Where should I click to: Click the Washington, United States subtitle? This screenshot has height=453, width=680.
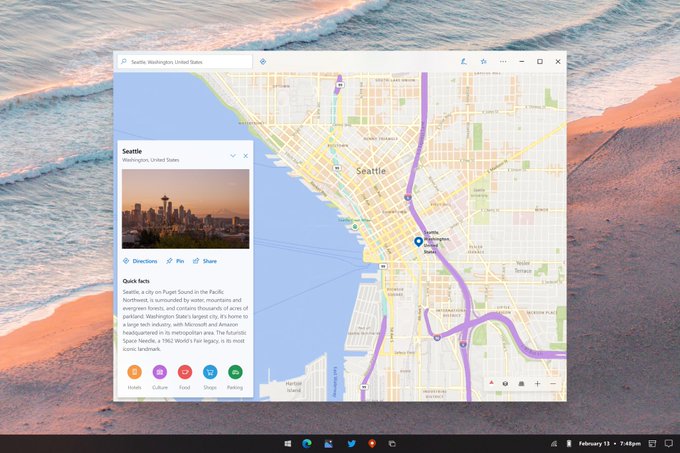click(x=150, y=160)
